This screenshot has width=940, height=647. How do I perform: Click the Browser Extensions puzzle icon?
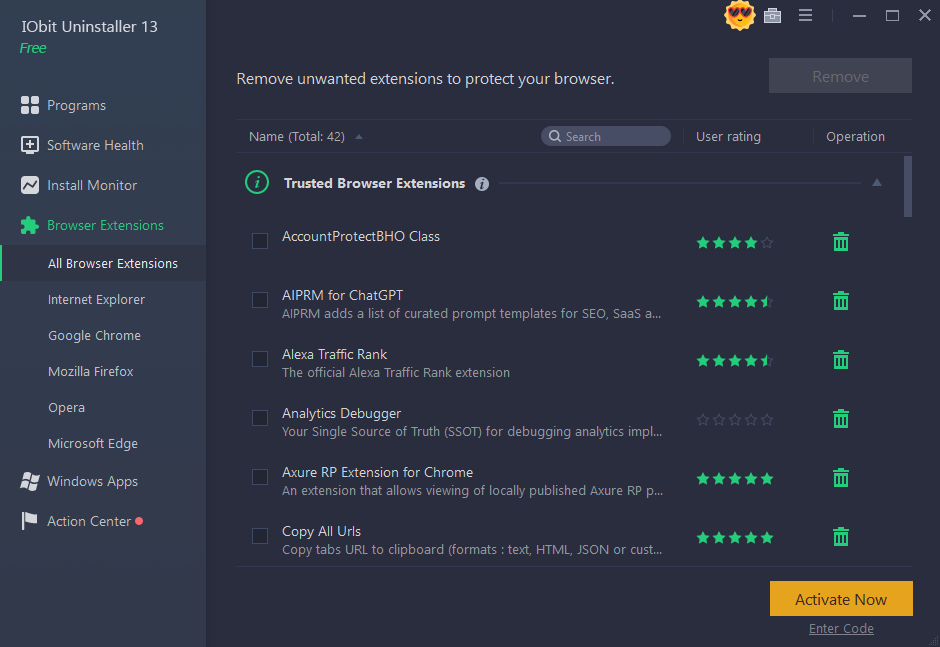point(29,225)
